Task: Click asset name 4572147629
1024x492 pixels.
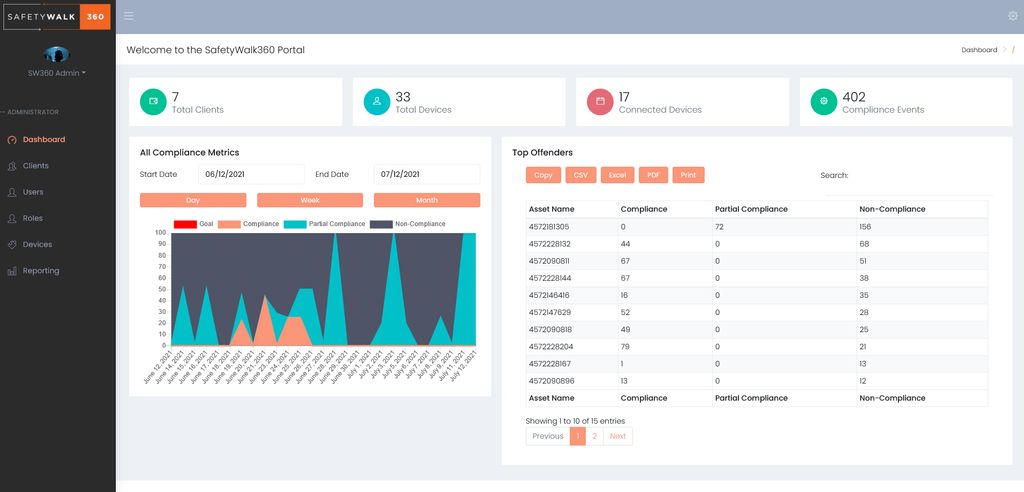Action: (x=549, y=312)
